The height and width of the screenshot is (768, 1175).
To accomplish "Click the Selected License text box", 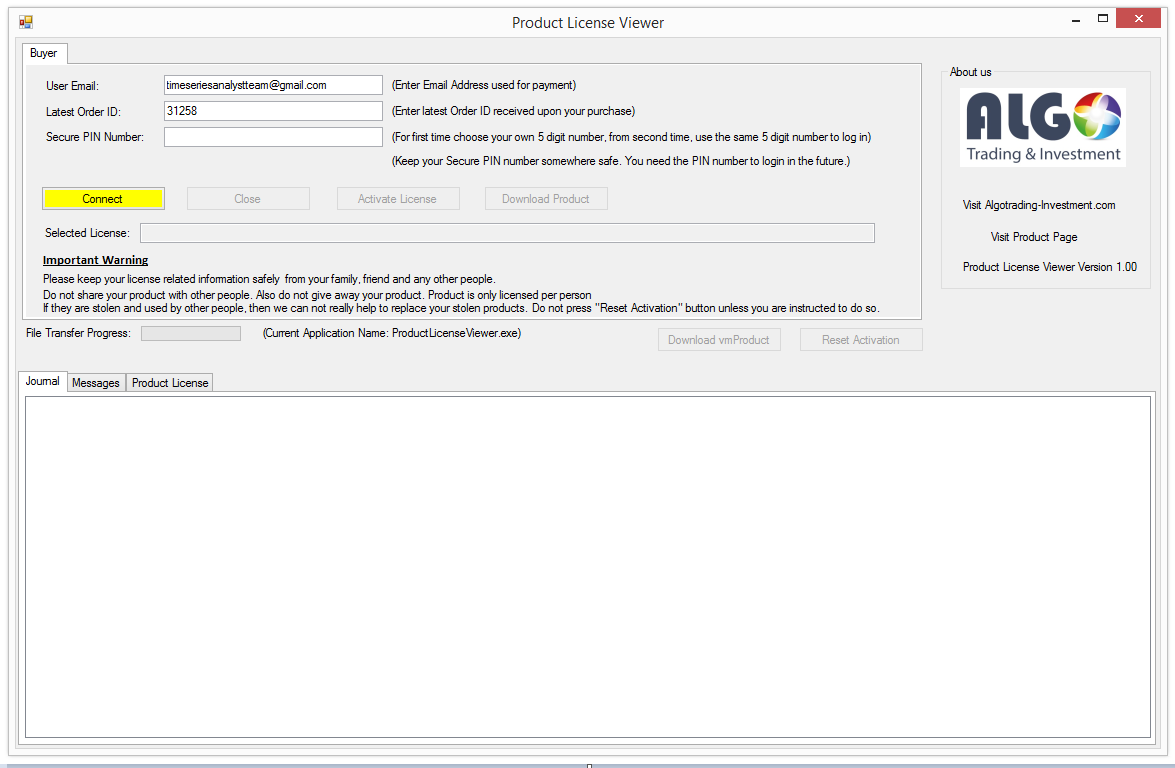I will [507, 233].
